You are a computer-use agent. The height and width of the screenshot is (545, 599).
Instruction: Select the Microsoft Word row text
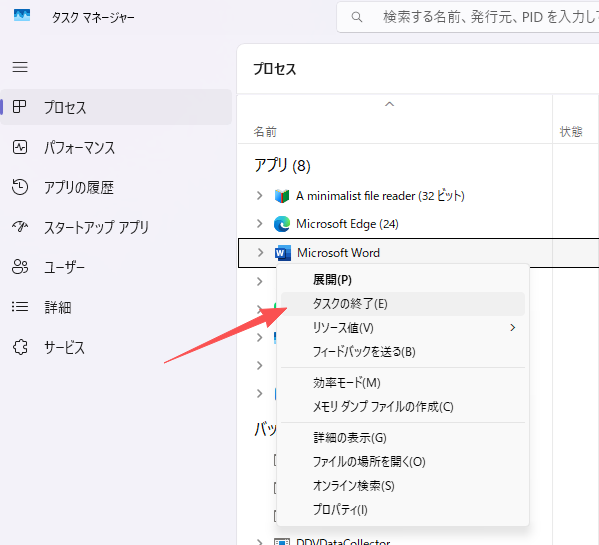[338, 253]
